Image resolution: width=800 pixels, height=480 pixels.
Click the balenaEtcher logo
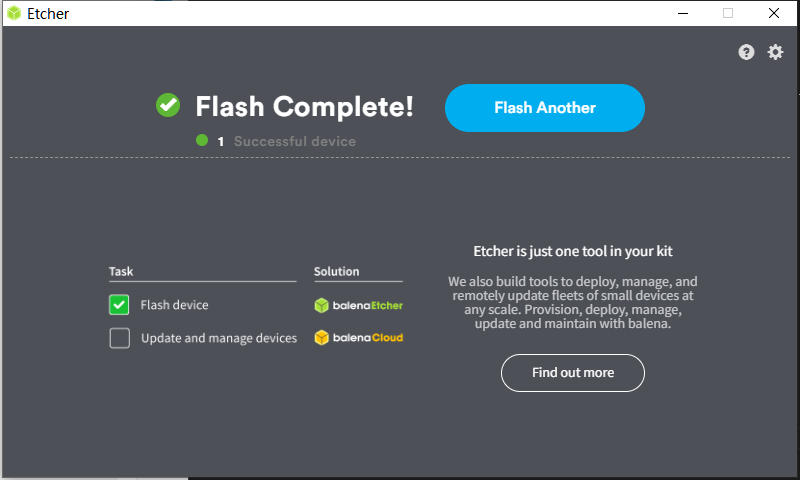pyautogui.click(x=359, y=305)
